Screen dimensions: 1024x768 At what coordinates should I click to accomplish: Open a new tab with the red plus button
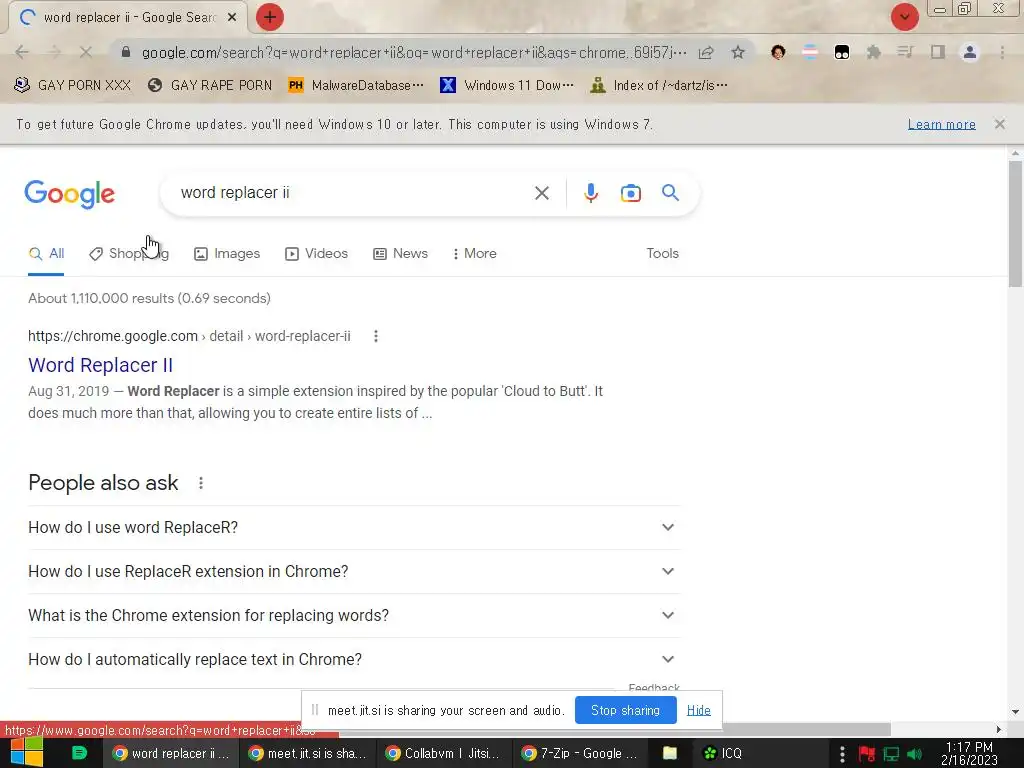(270, 17)
